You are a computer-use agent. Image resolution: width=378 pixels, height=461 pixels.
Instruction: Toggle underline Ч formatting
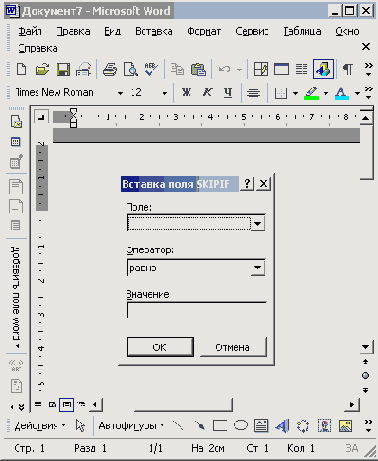pos(228,93)
